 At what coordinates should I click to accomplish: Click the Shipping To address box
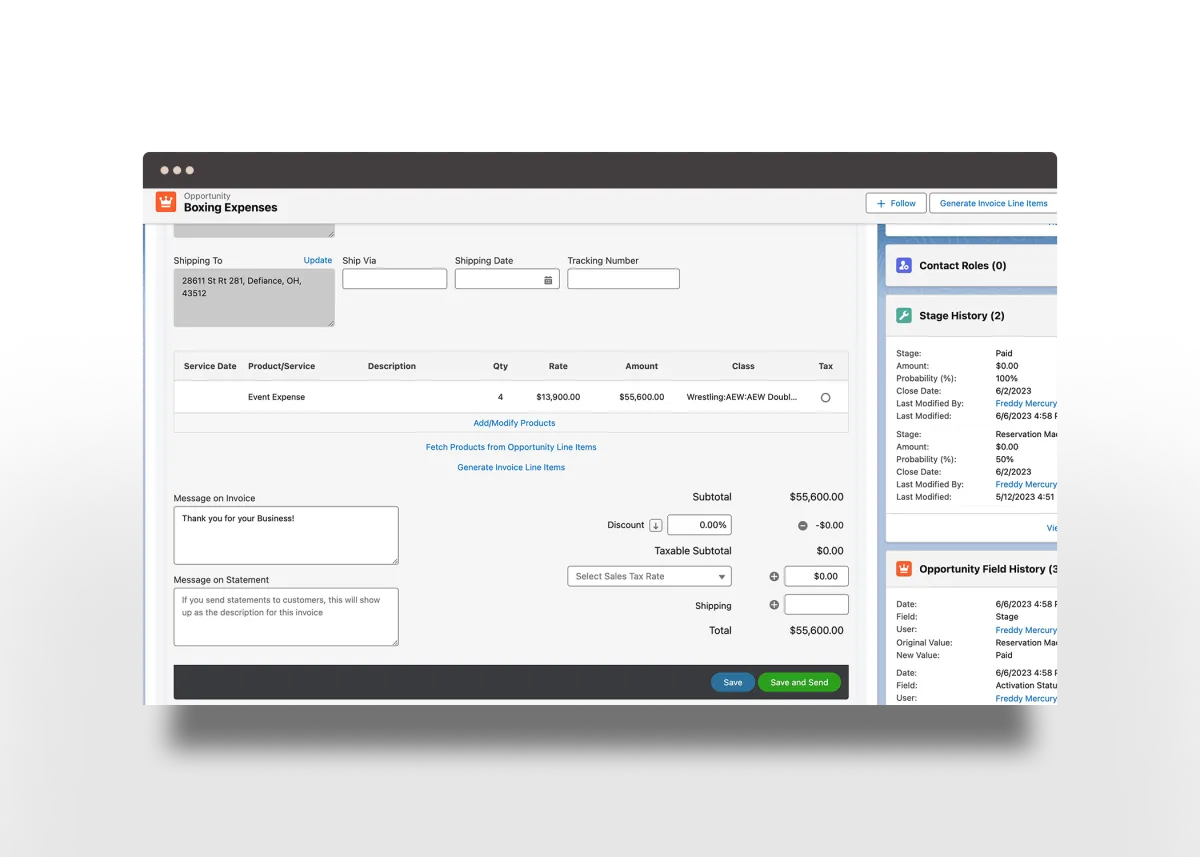[x=254, y=297]
